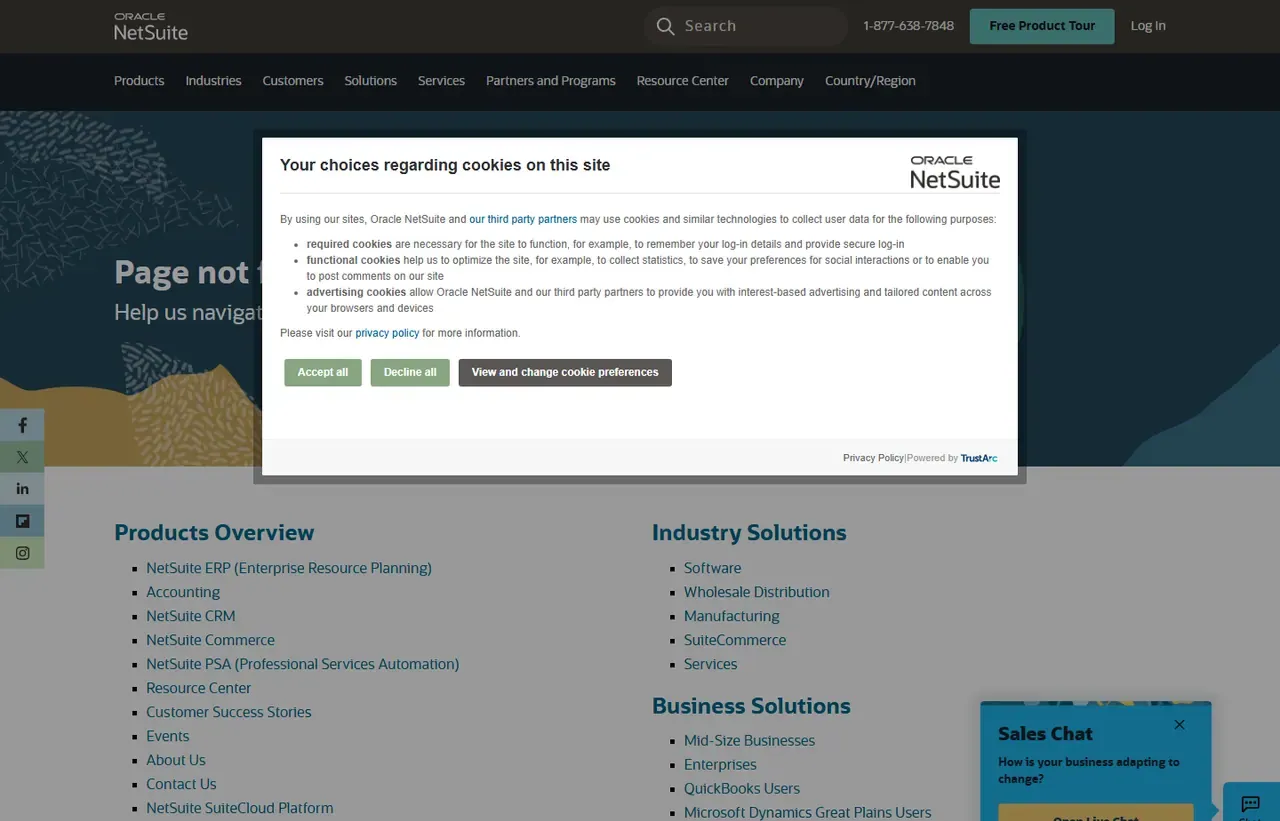Open the Software industry link
Image resolution: width=1280 pixels, height=821 pixels.
click(x=713, y=568)
